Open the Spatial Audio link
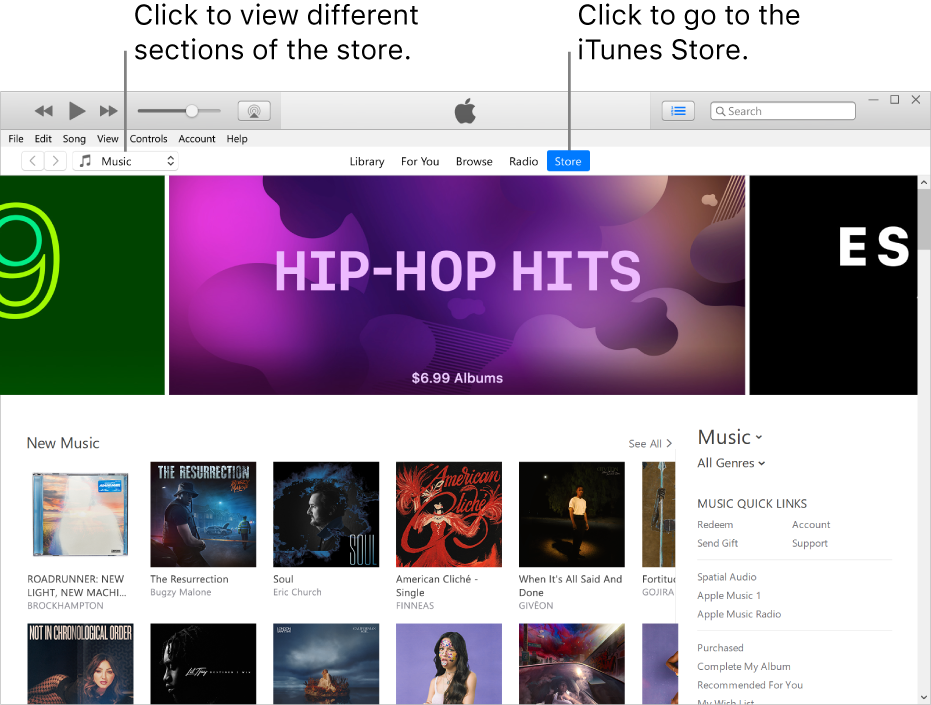Image resolution: width=931 pixels, height=705 pixels. (727, 577)
